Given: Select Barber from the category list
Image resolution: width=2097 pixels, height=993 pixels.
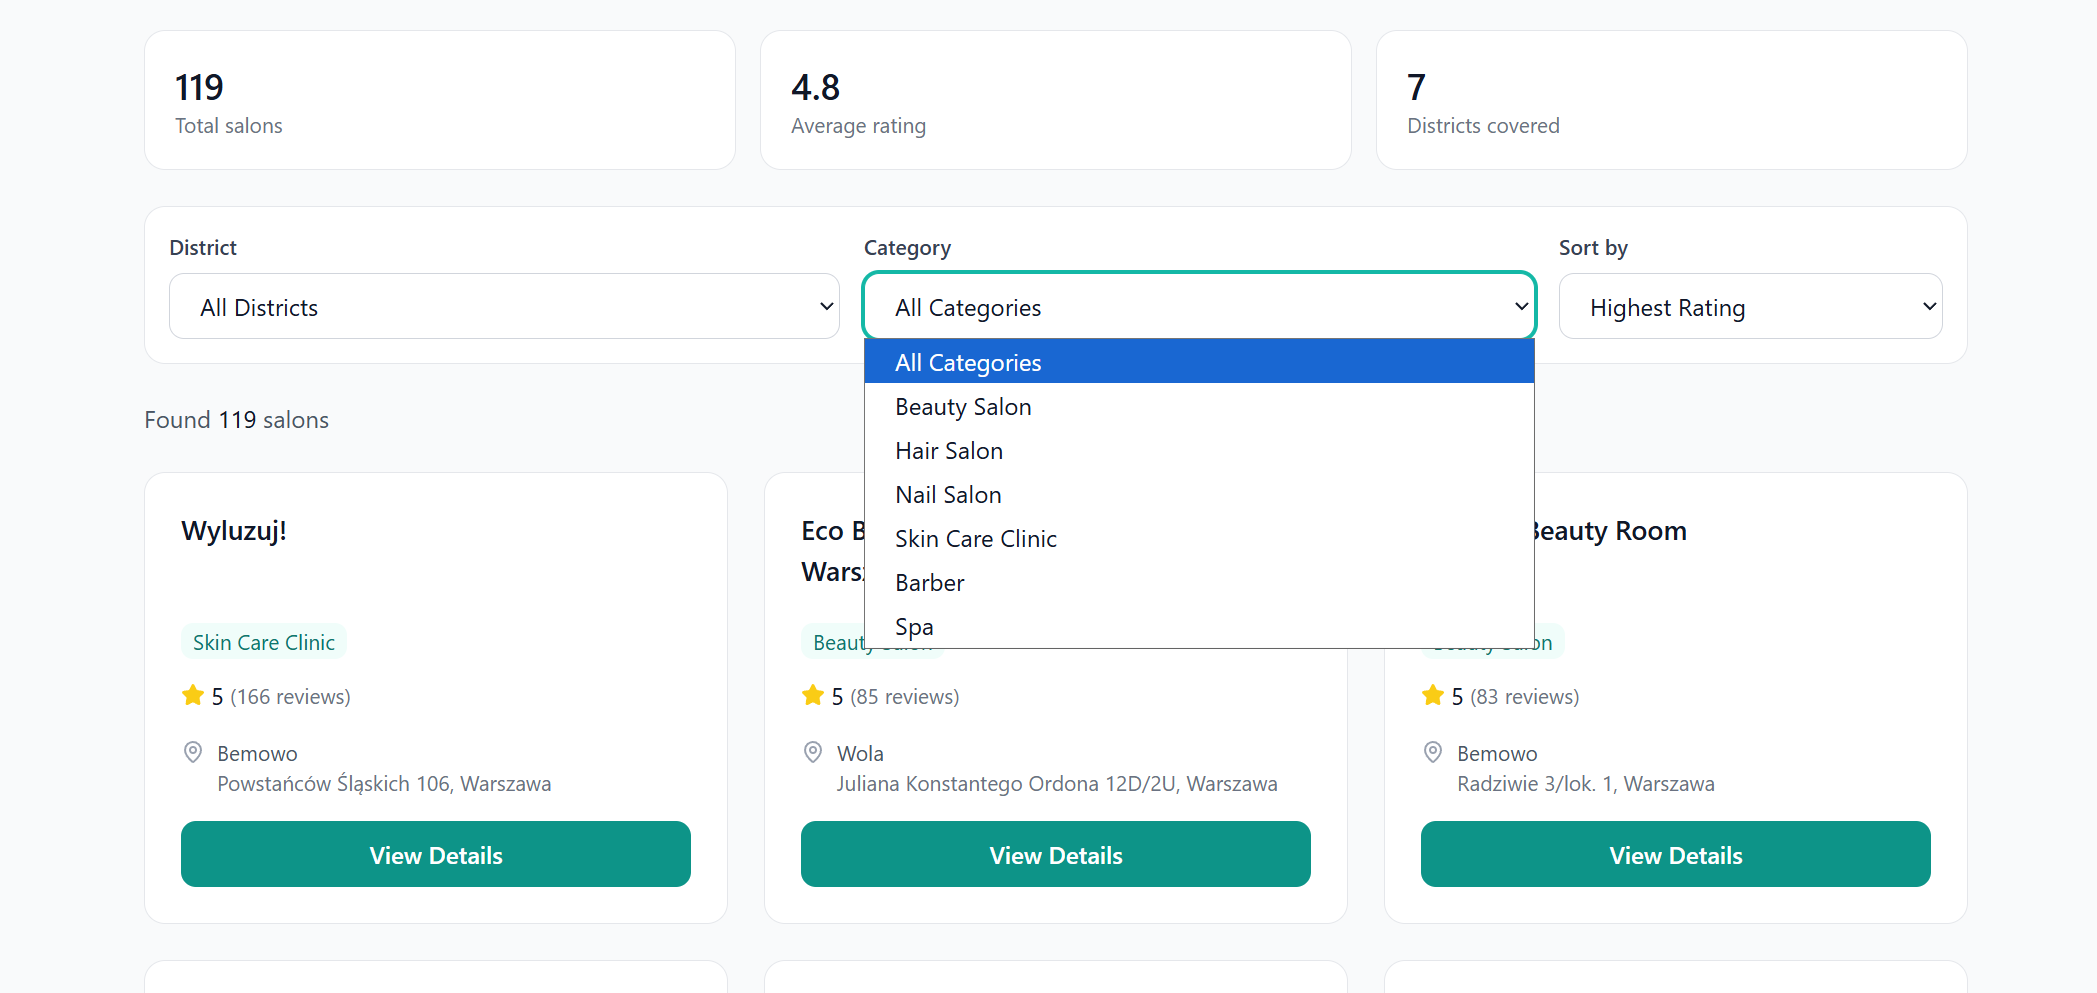Looking at the screenshot, I should 1199,583.
